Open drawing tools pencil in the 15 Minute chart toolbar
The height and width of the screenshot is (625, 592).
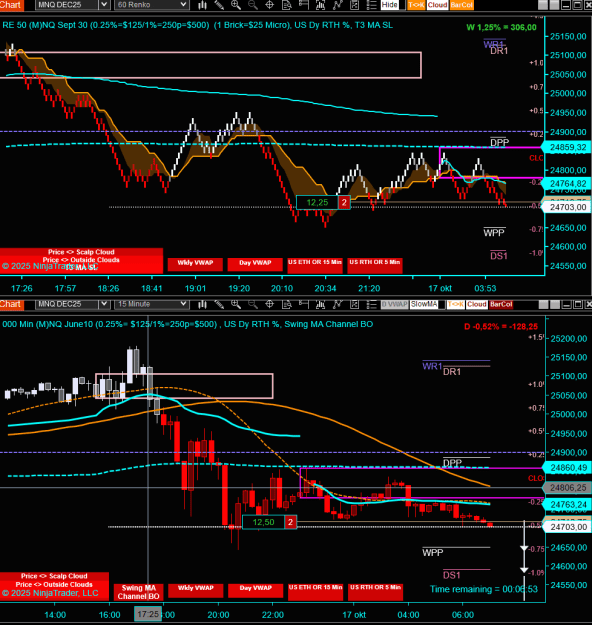point(219,305)
